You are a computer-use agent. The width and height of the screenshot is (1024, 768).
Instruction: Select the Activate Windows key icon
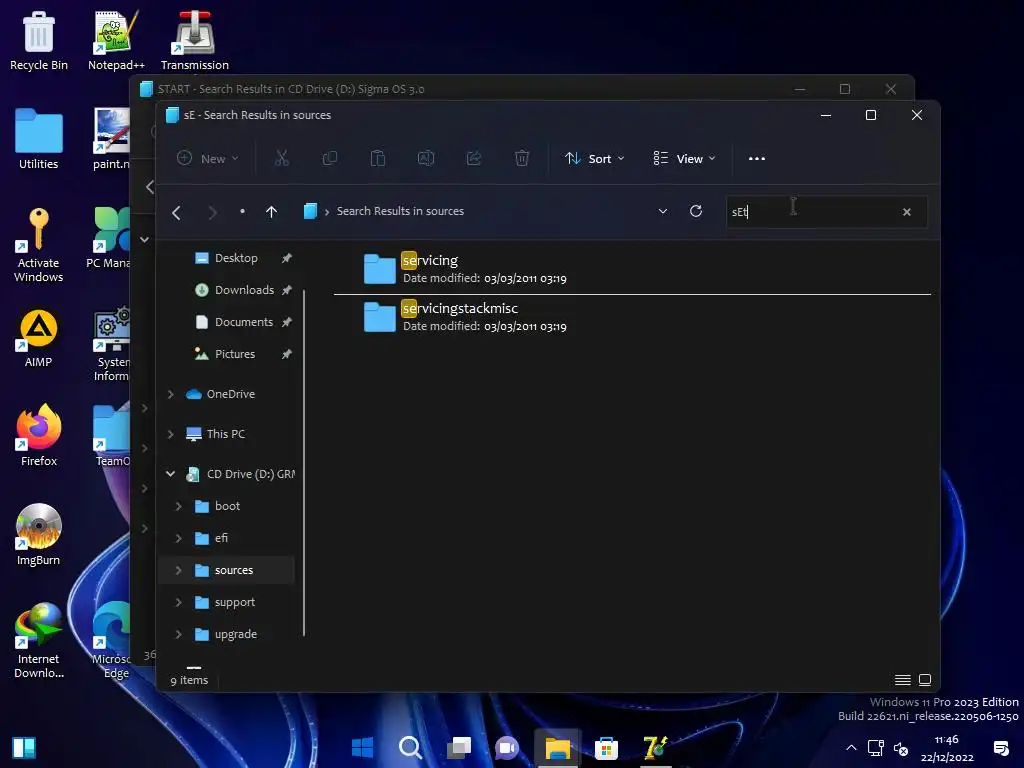(x=39, y=245)
